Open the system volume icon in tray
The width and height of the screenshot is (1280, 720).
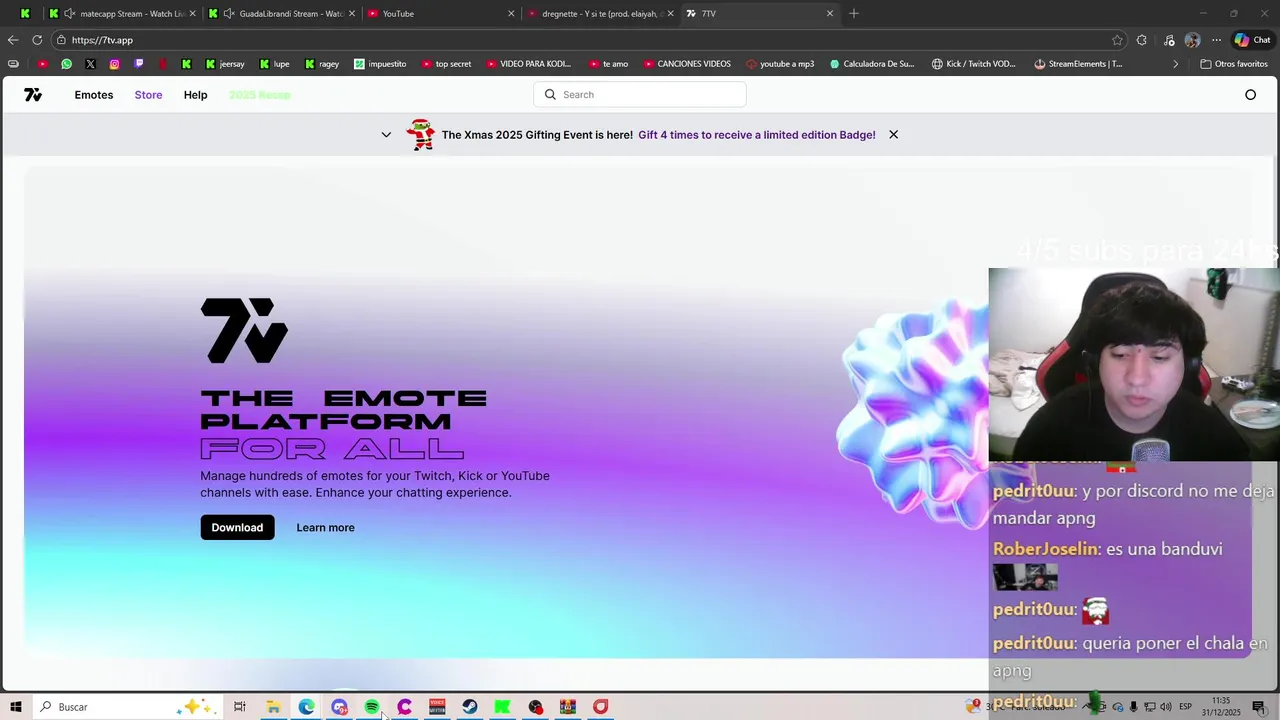[1165, 707]
